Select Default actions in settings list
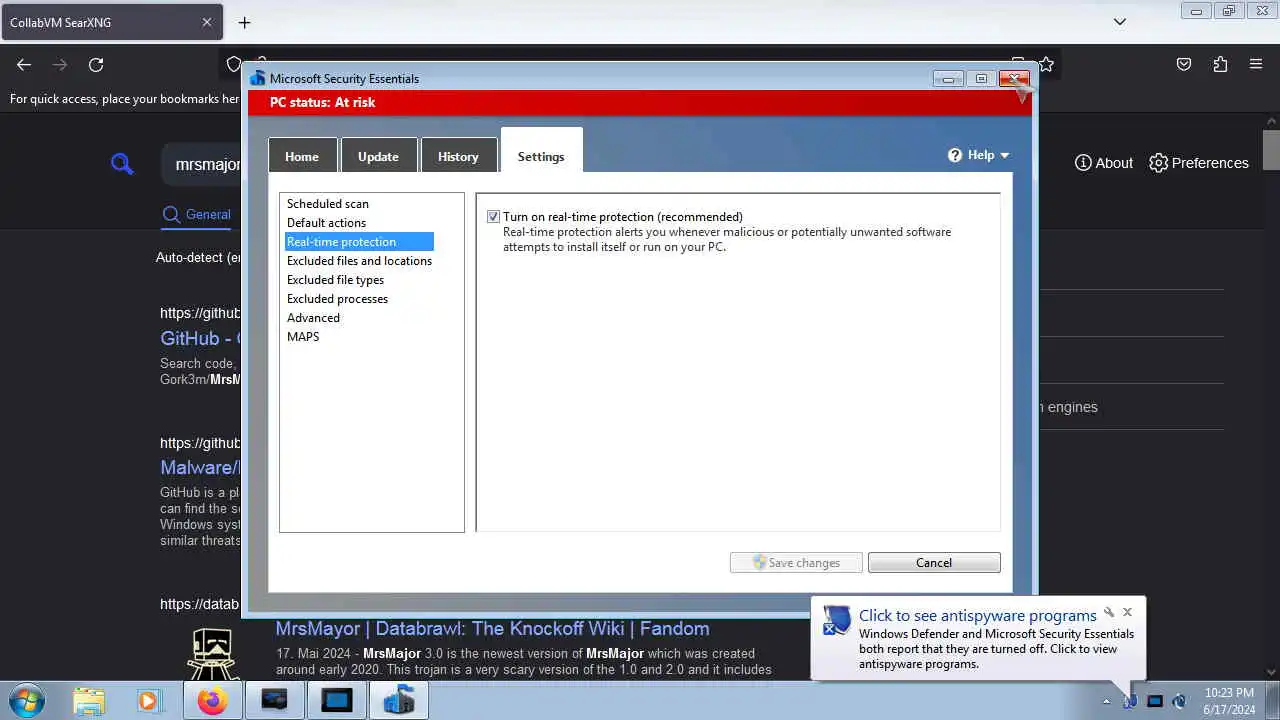The image size is (1280, 720). coord(326,223)
